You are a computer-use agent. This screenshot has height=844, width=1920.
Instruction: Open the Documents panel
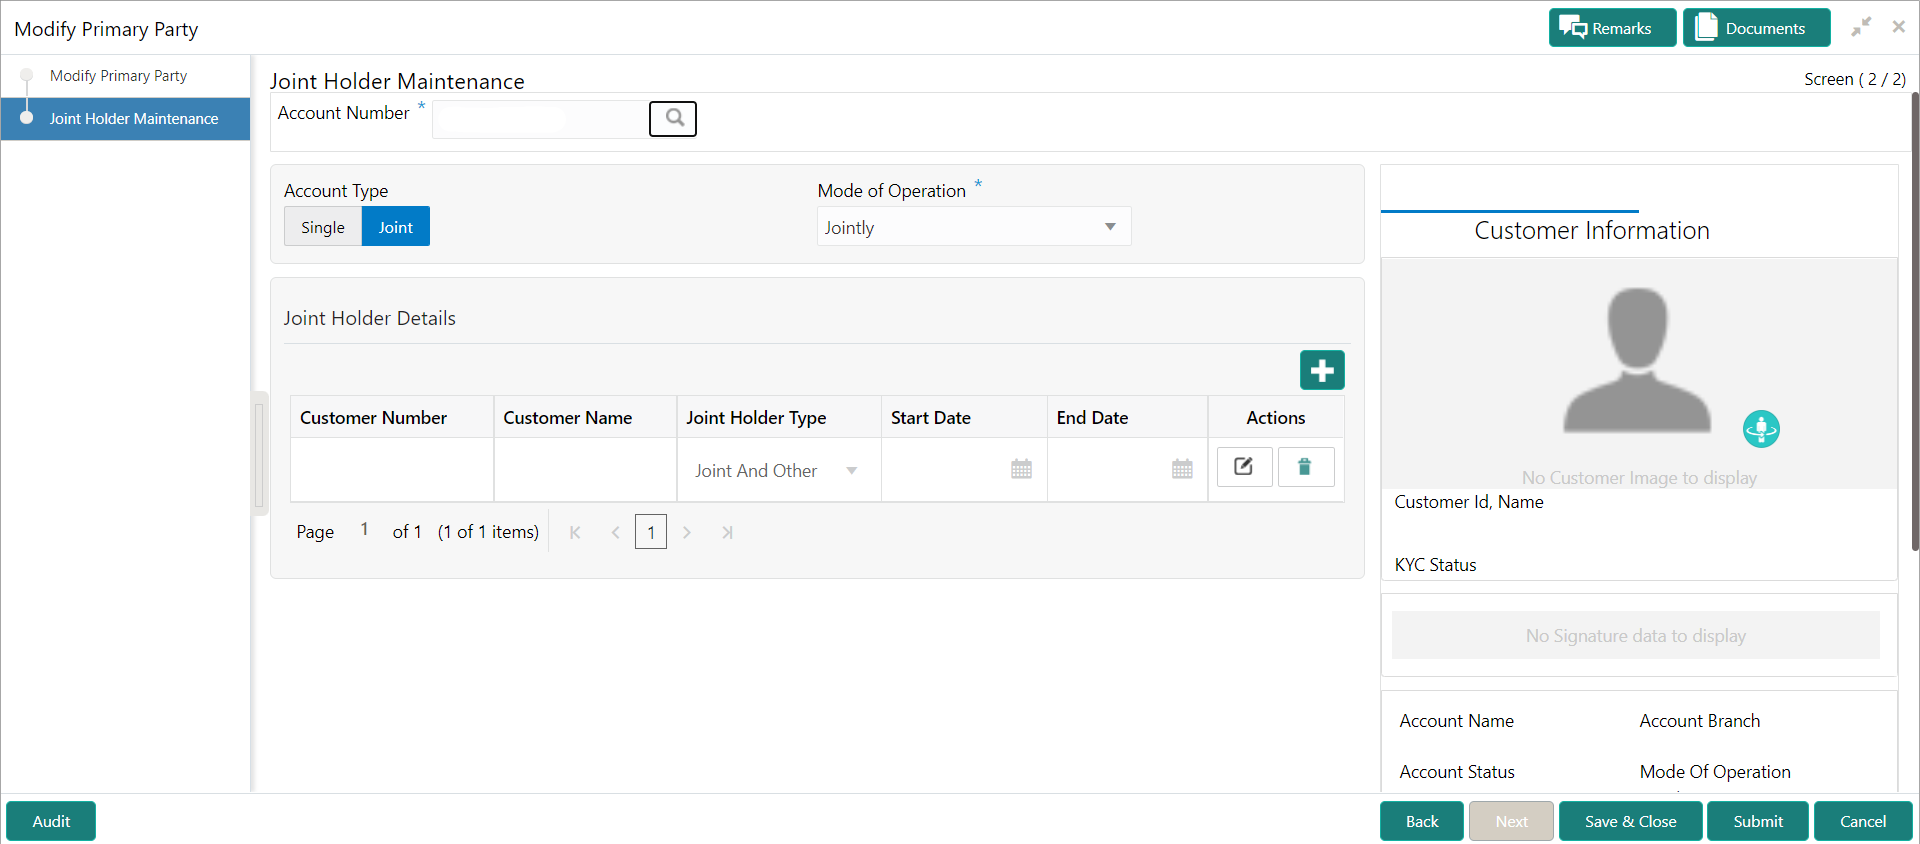pos(1756,28)
